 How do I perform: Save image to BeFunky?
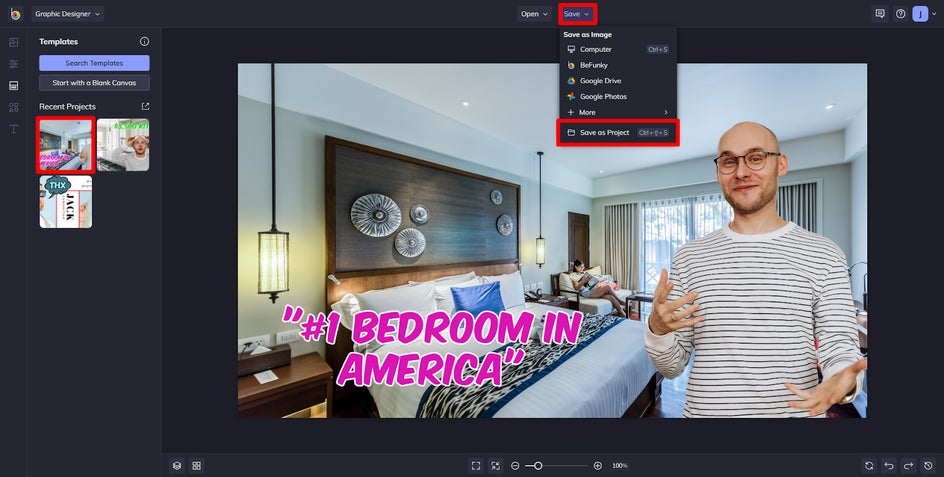tap(618, 65)
